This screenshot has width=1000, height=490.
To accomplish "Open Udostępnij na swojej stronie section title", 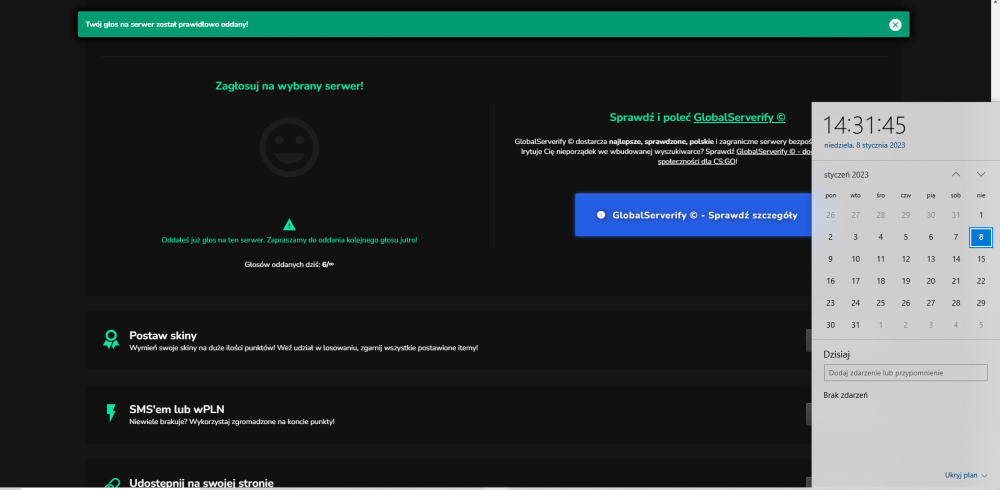I will 202,483.
